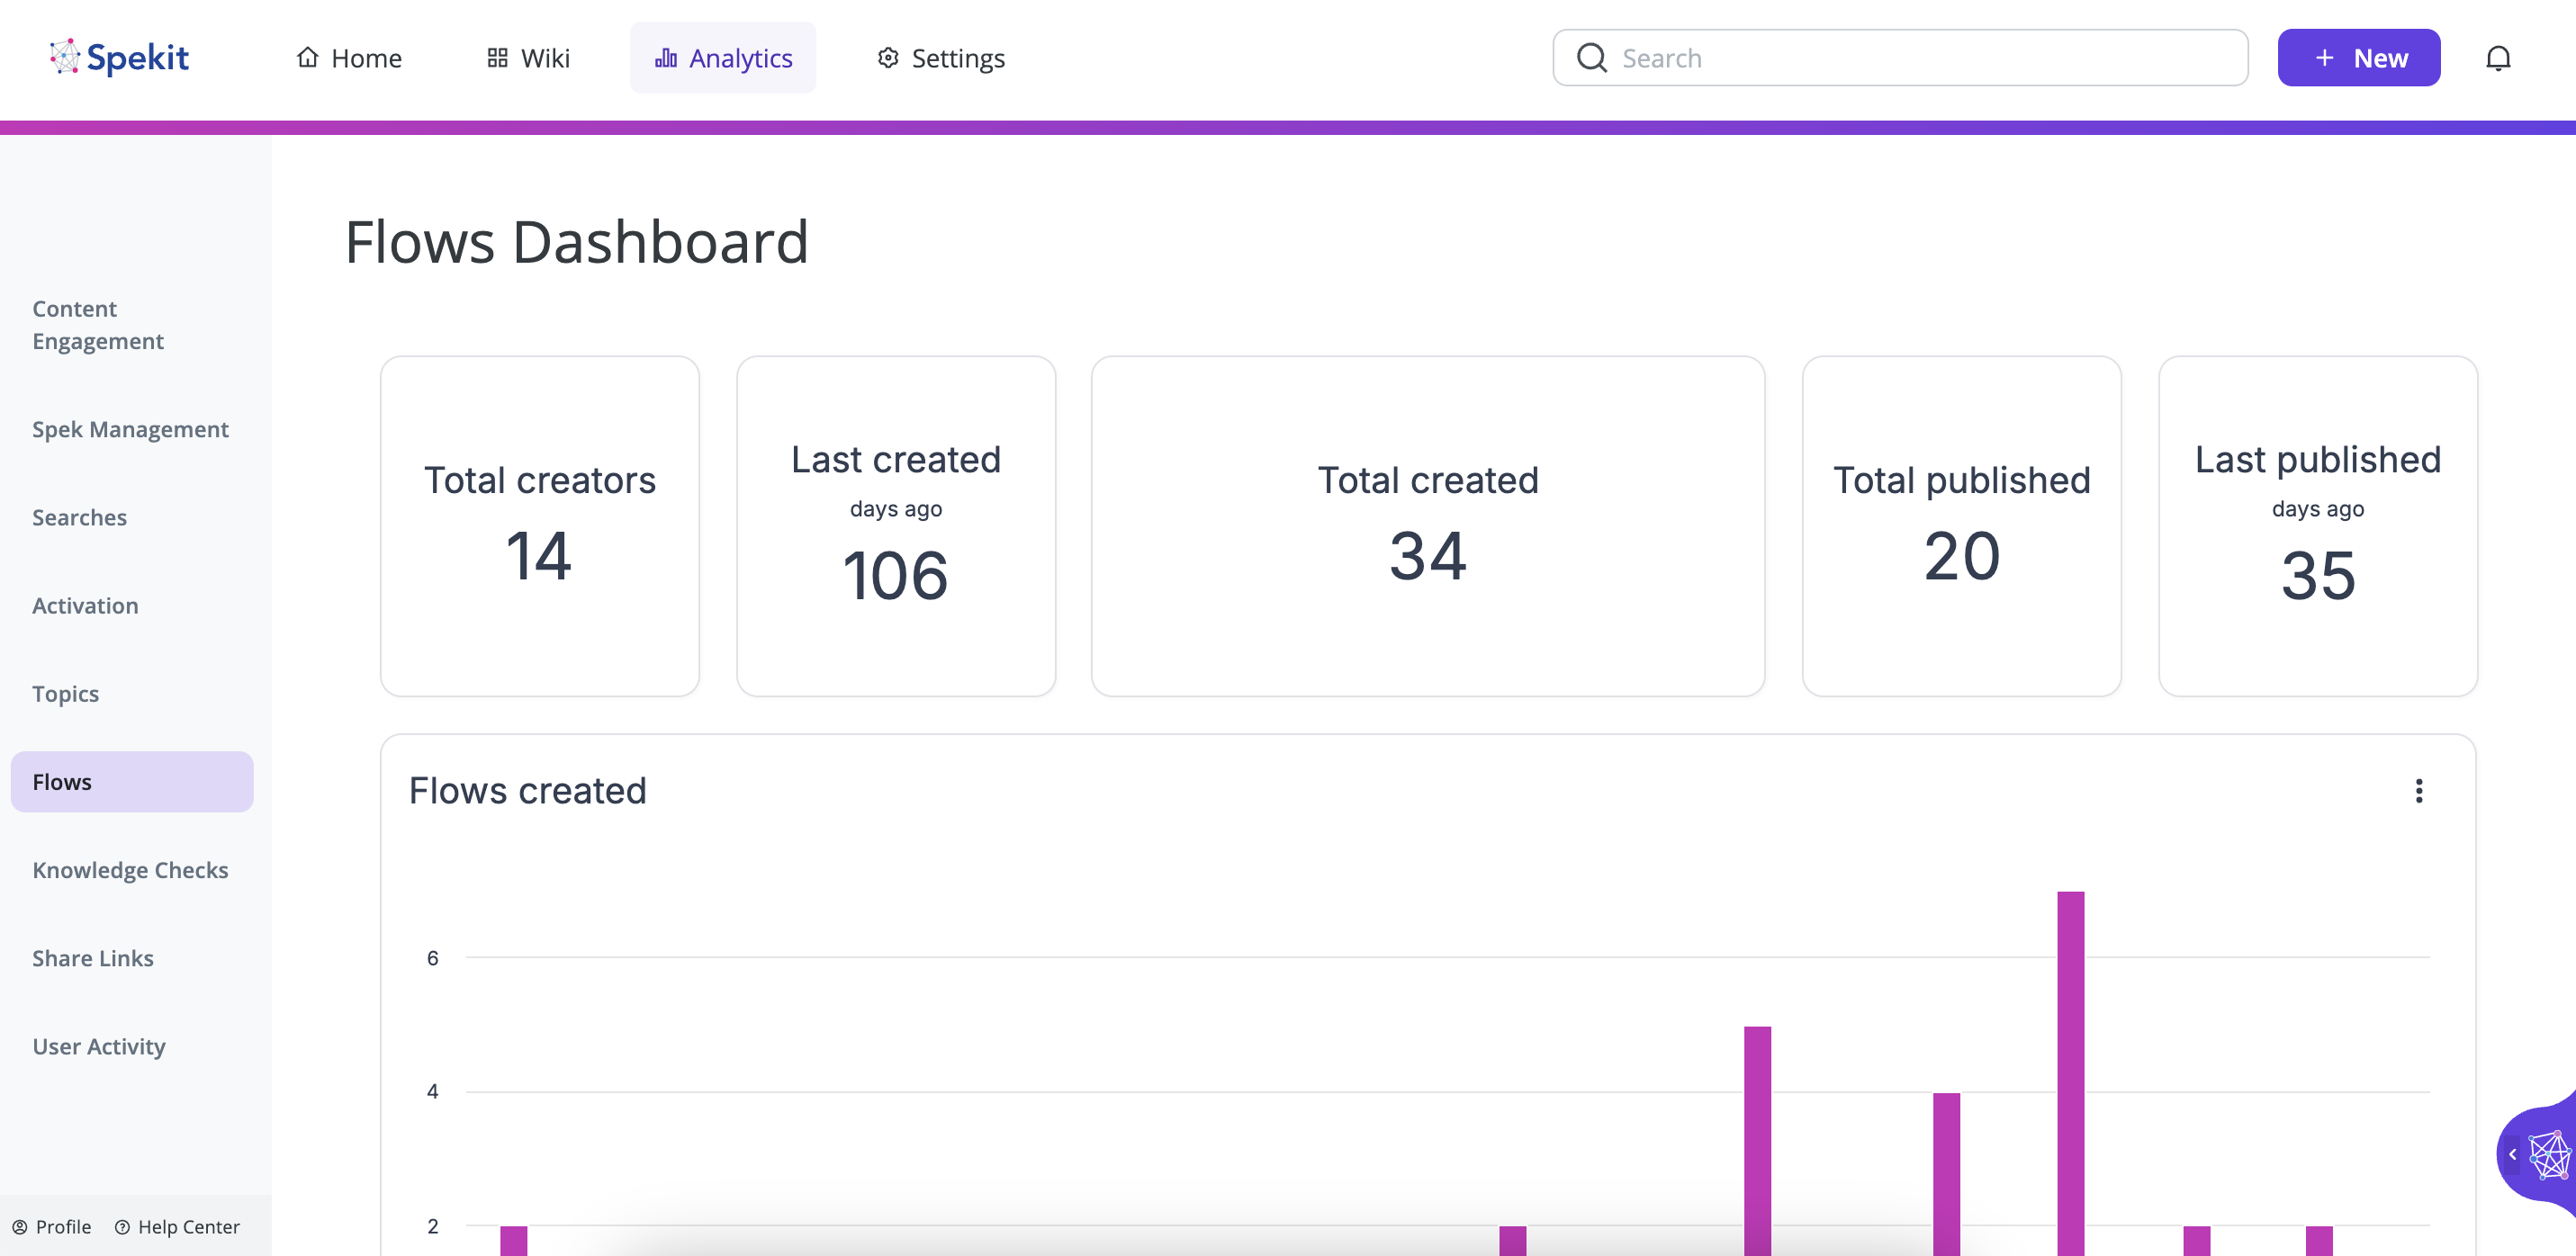Image resolution: width=2576 pixels, height=1256 pixels.
Task: Open the Wiki tab
Action: 528,58
